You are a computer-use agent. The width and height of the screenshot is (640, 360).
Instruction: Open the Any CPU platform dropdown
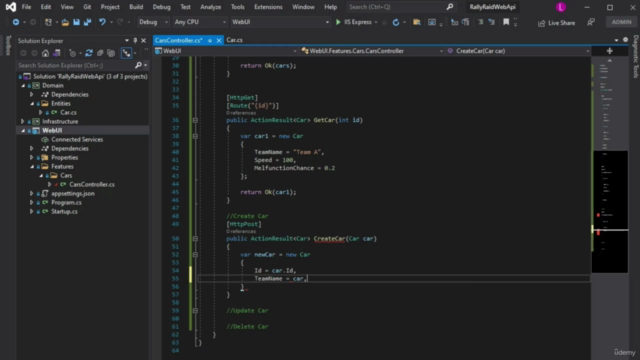[x=200, y=22]
